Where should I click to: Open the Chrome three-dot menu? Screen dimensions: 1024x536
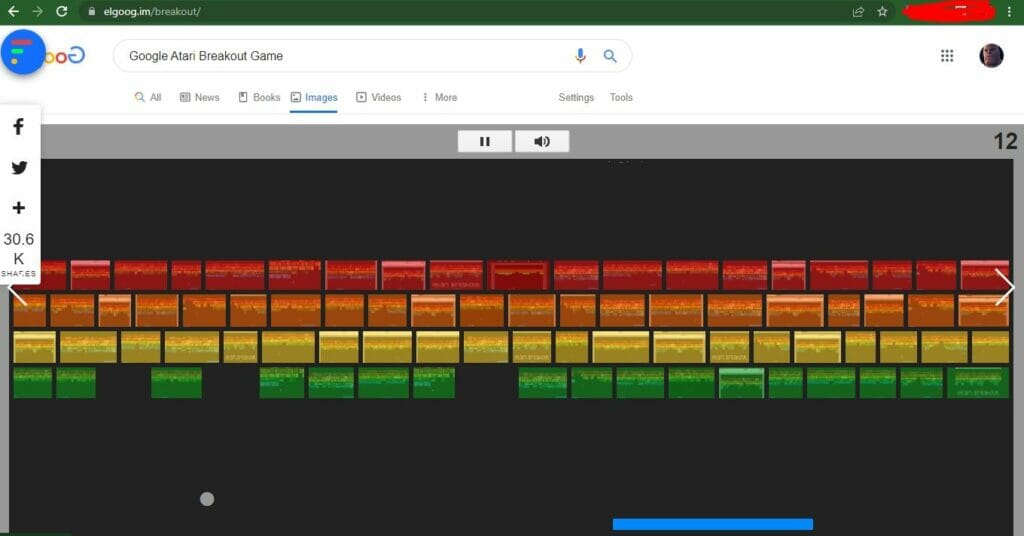pyautogui.click(x=1010, y=12)
